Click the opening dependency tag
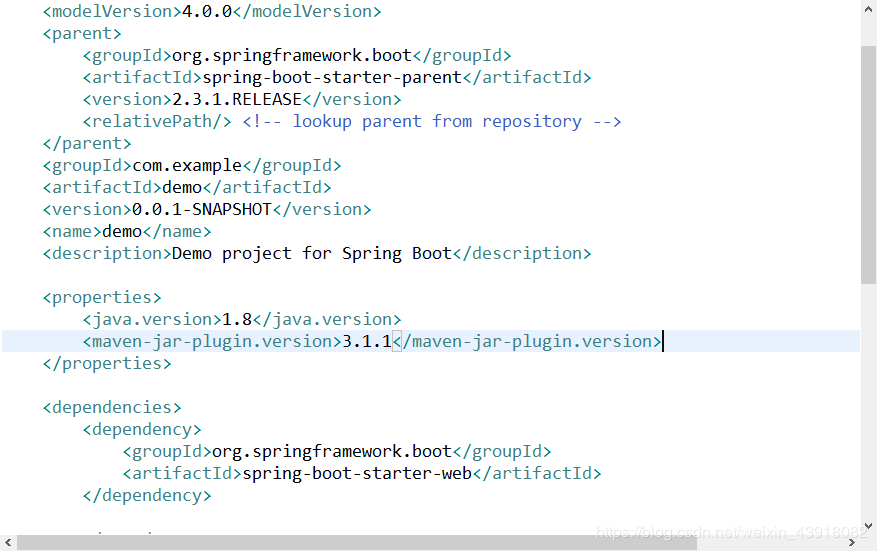The image size is (877, 551). tap(142, 430)
